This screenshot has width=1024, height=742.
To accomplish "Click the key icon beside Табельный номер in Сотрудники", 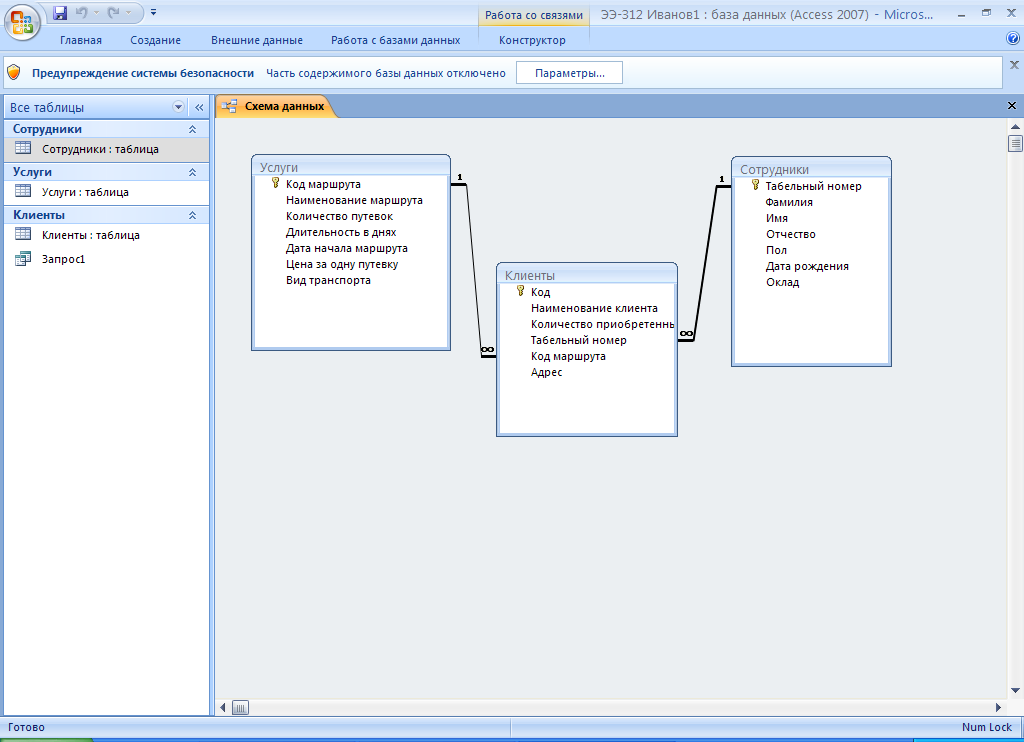I will 756,186.
